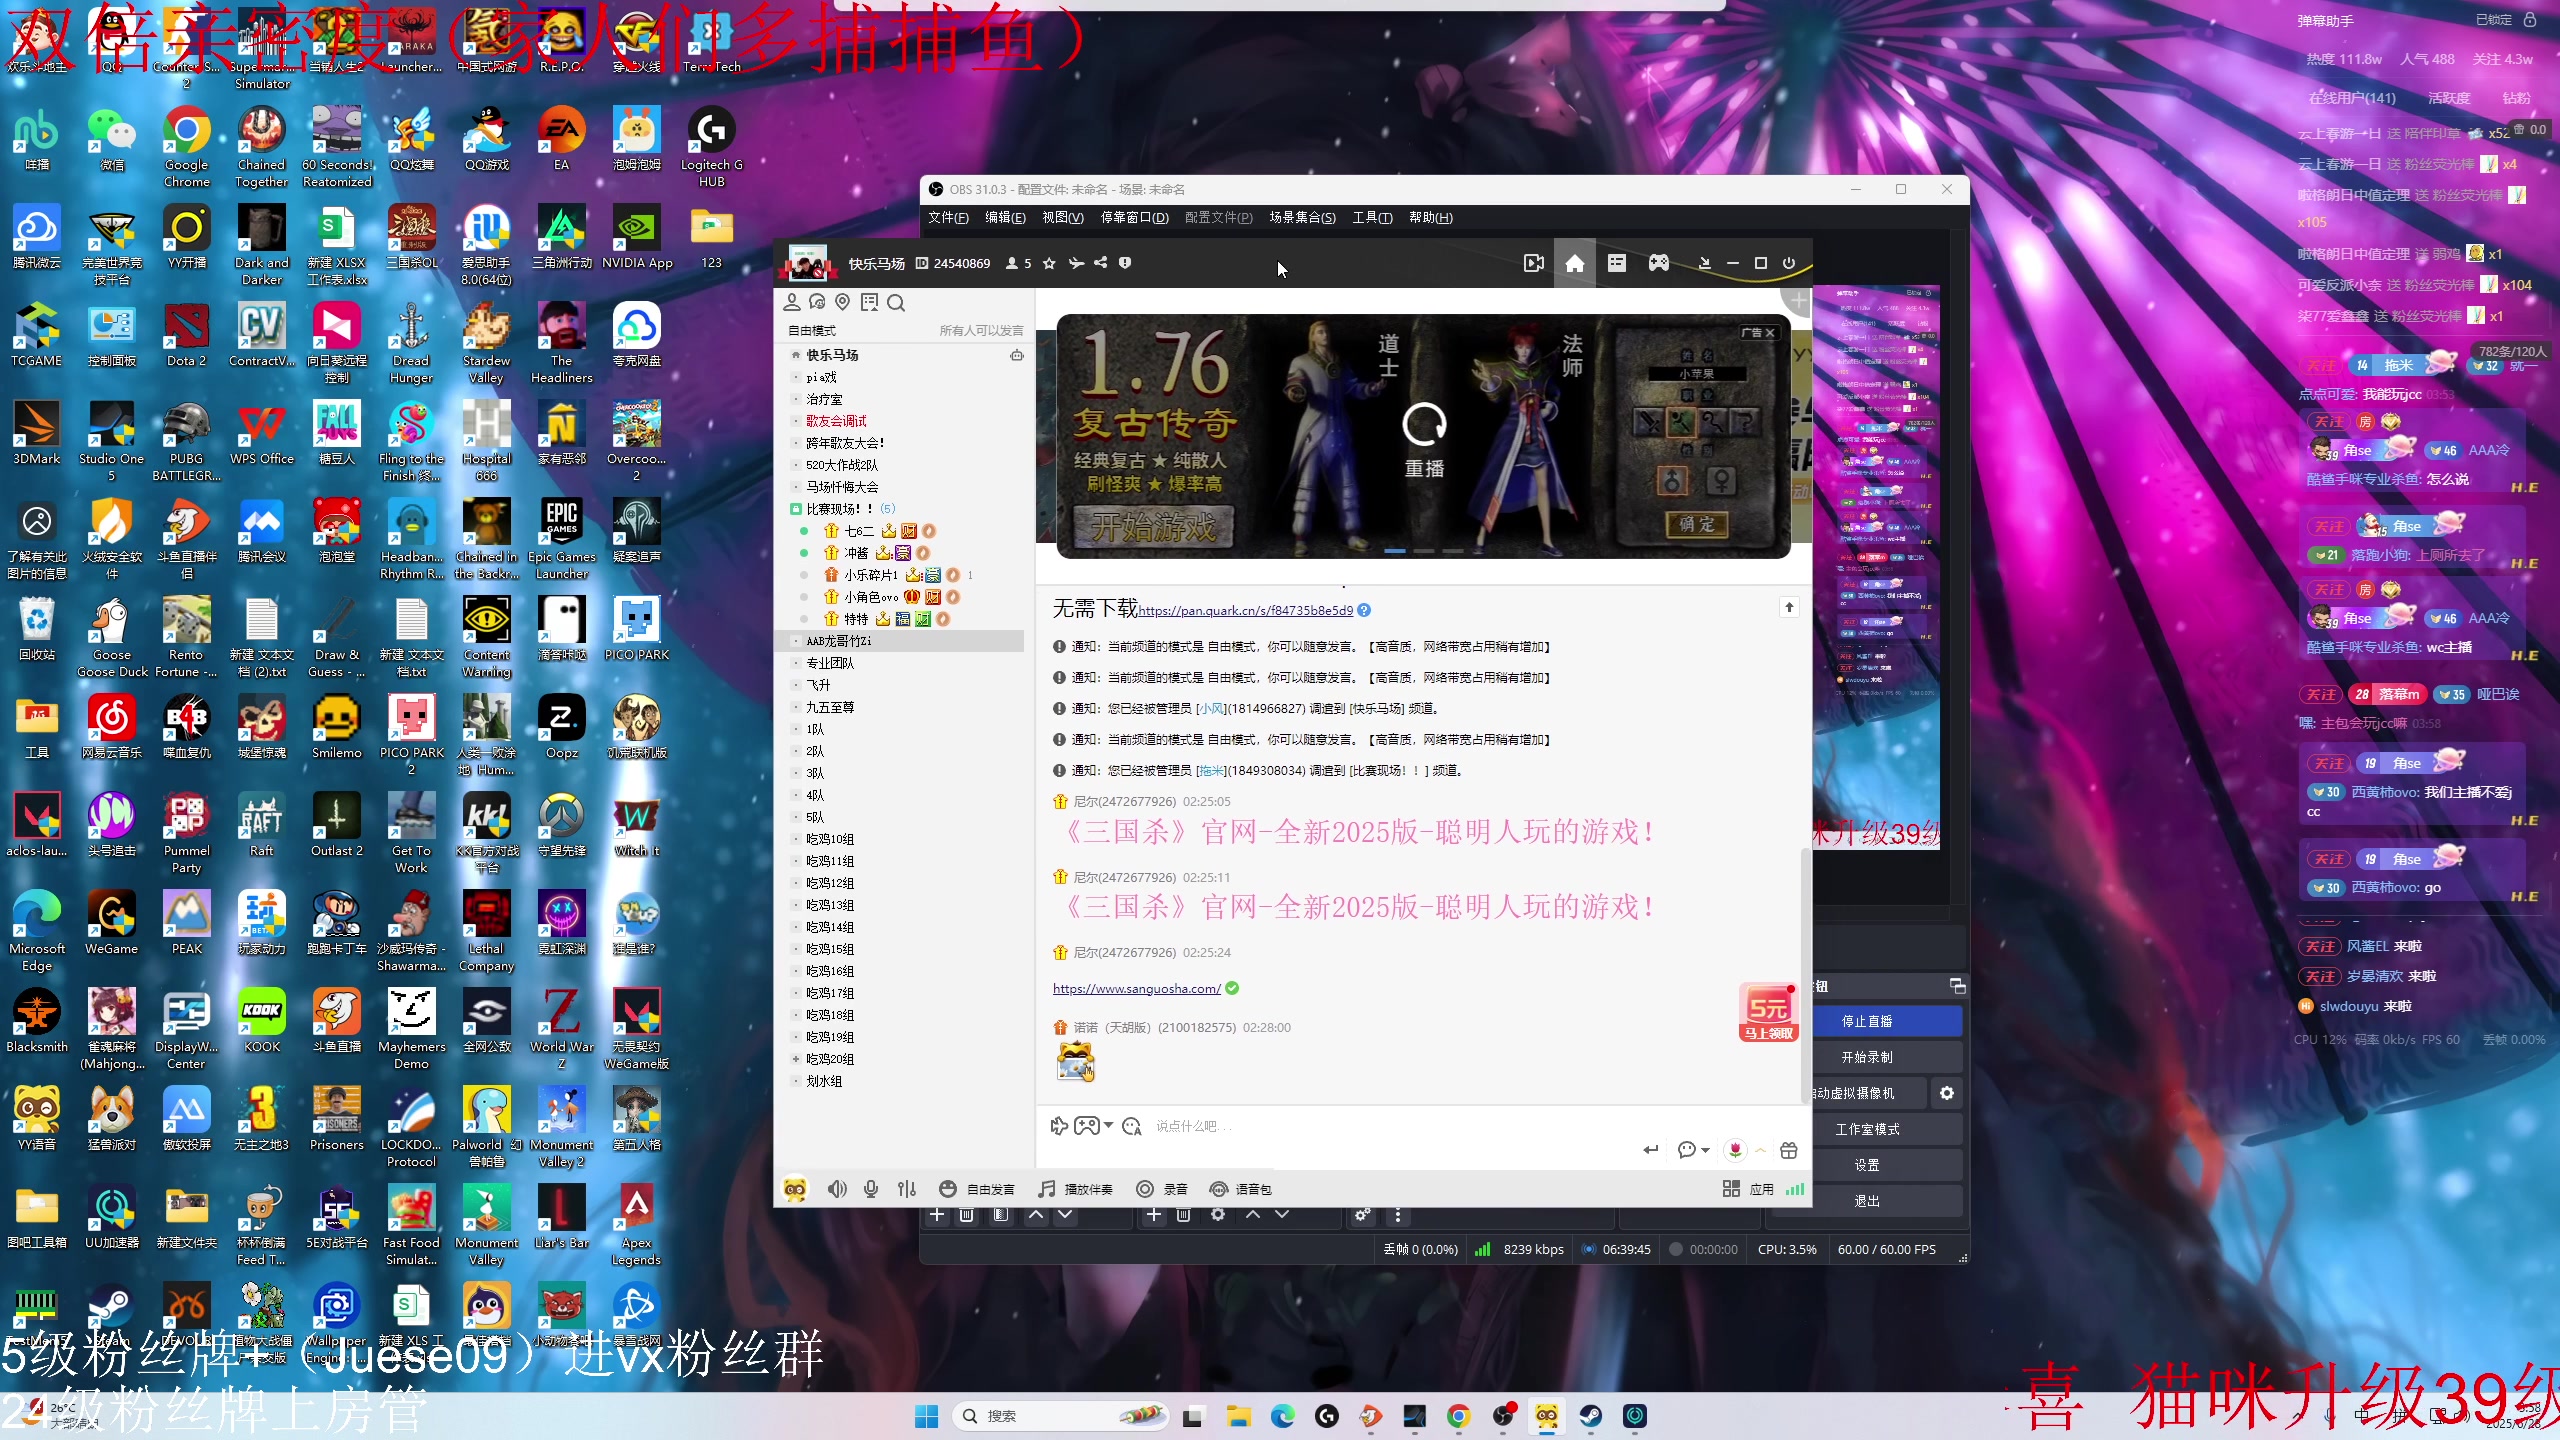
Task: Share the channel via share icon
Action: click(1101, 263)
